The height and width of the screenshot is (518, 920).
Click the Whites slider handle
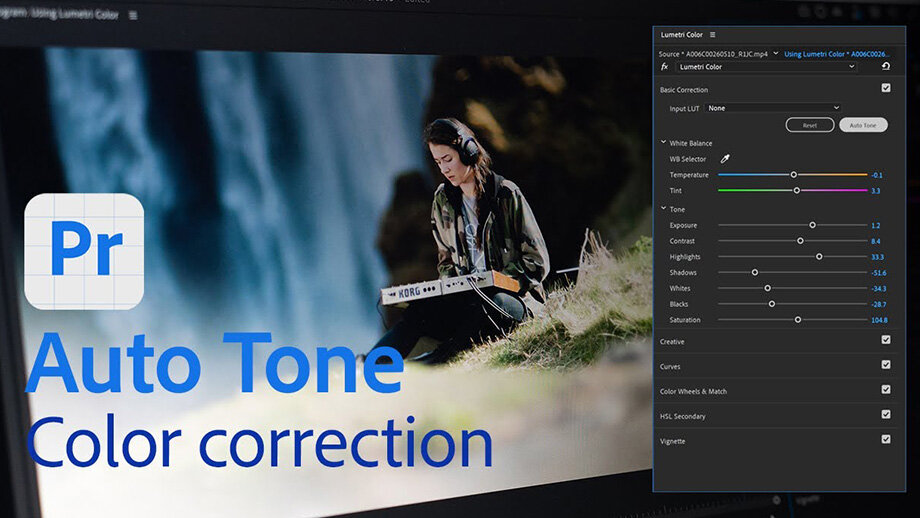coord(767,288)
